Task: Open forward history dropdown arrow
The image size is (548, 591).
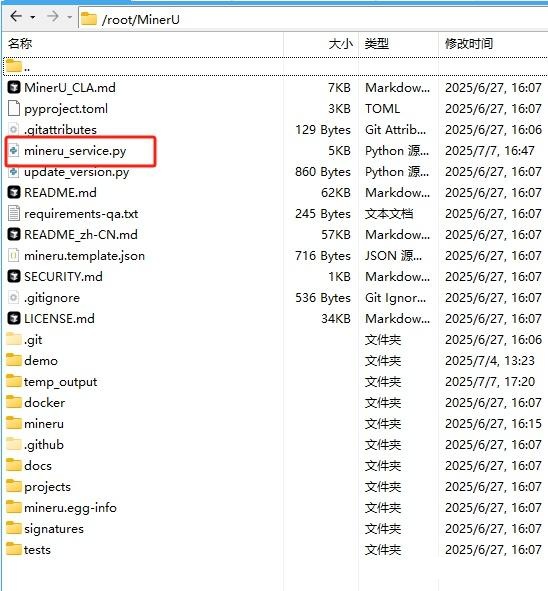Action: 69,17
